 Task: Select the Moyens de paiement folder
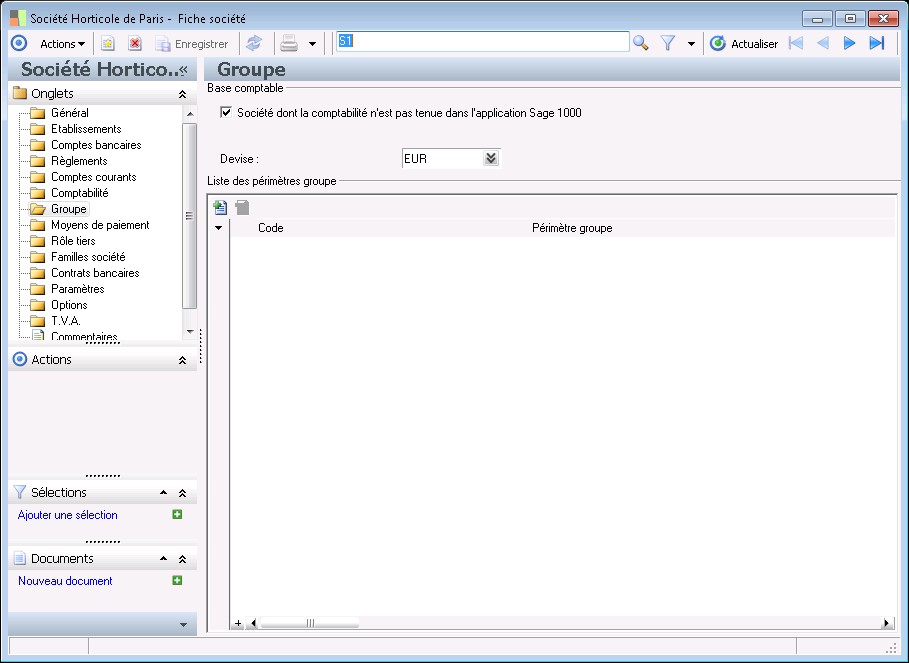(x=100, y=225)
